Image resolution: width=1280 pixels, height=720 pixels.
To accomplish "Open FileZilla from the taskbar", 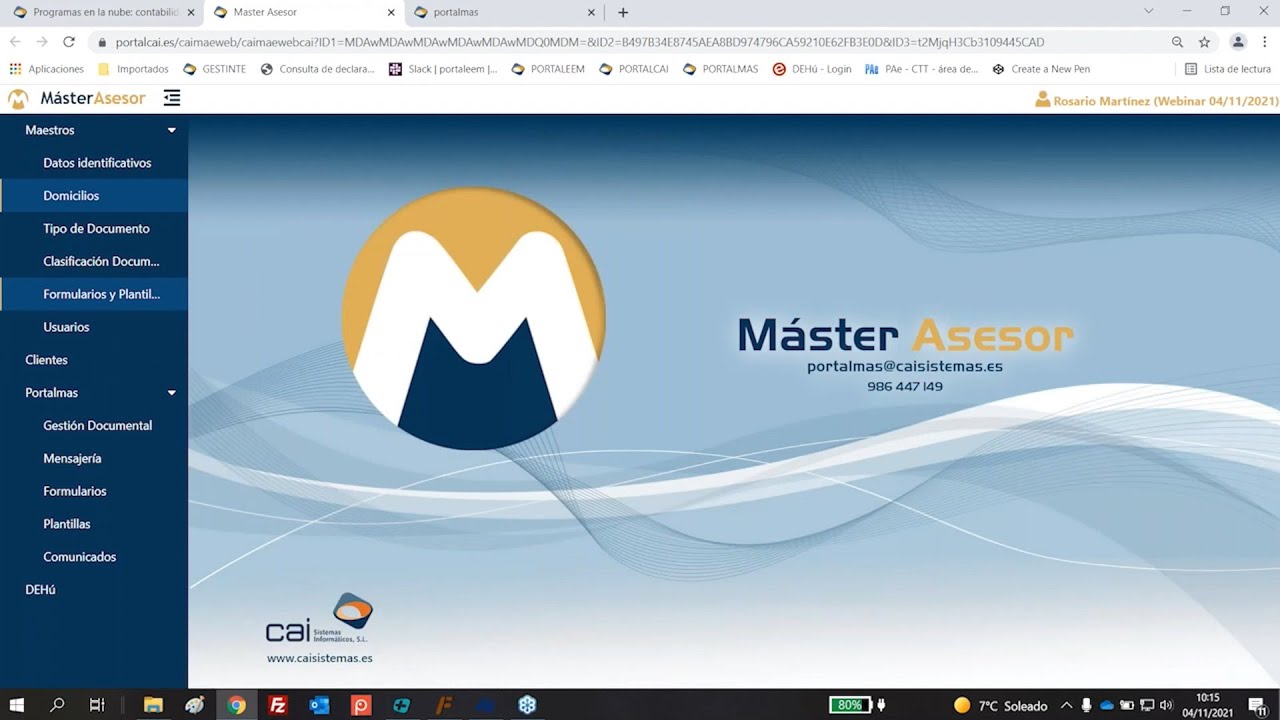I will click(278, 705).
